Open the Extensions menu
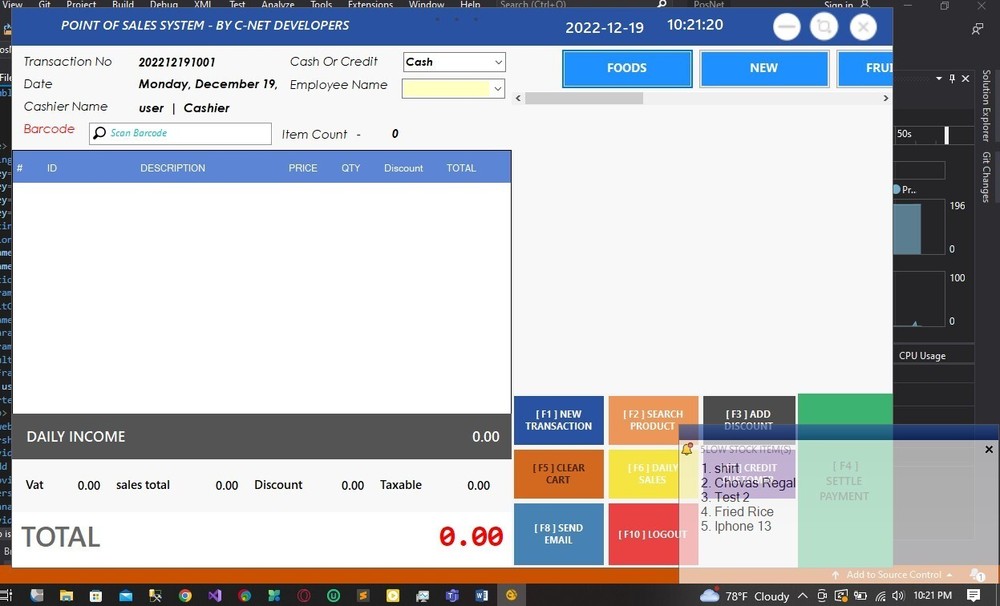Image resolution: width=1000 pixels, height=606 pixels. pyautogui.click(x=370, y=4)
